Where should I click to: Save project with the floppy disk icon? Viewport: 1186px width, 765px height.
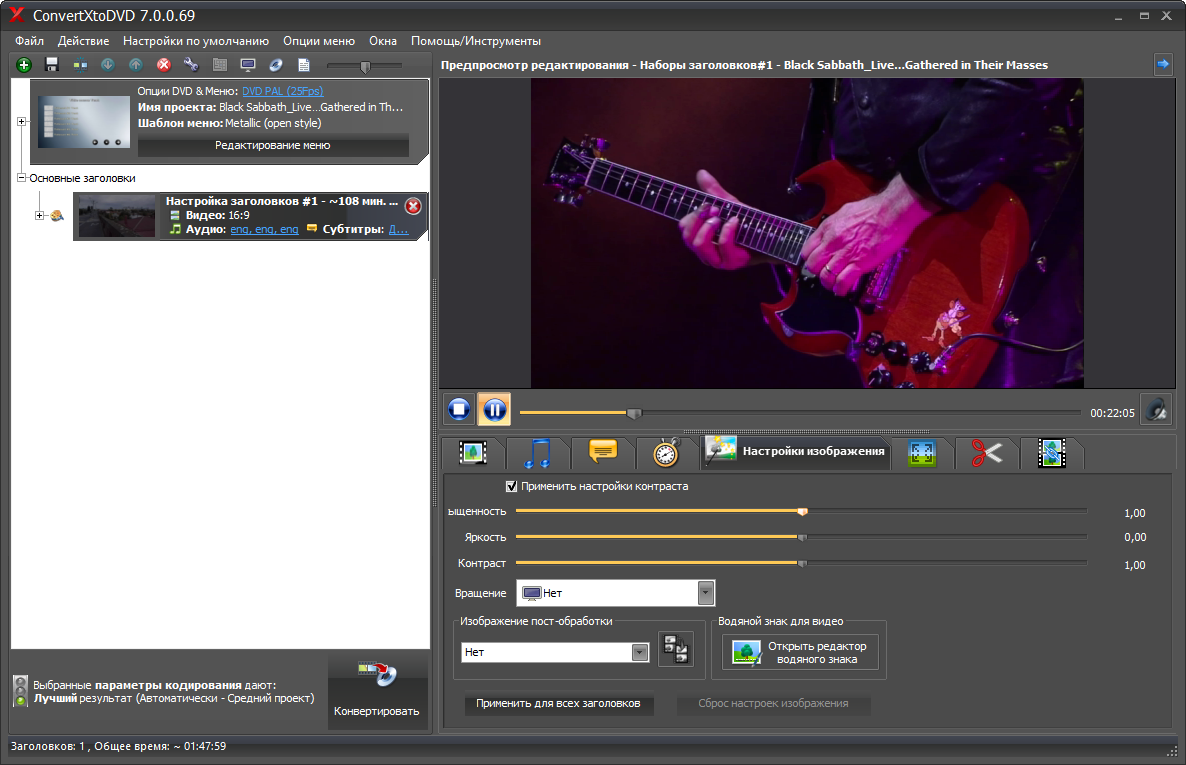point(52,65)
